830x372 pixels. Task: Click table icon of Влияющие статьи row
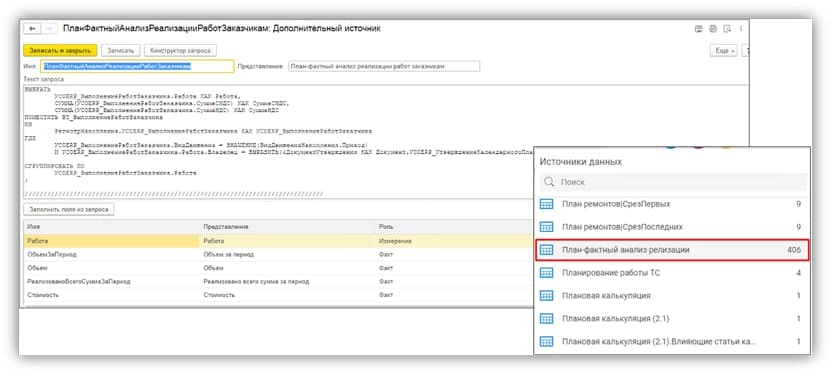coord(546,342)
